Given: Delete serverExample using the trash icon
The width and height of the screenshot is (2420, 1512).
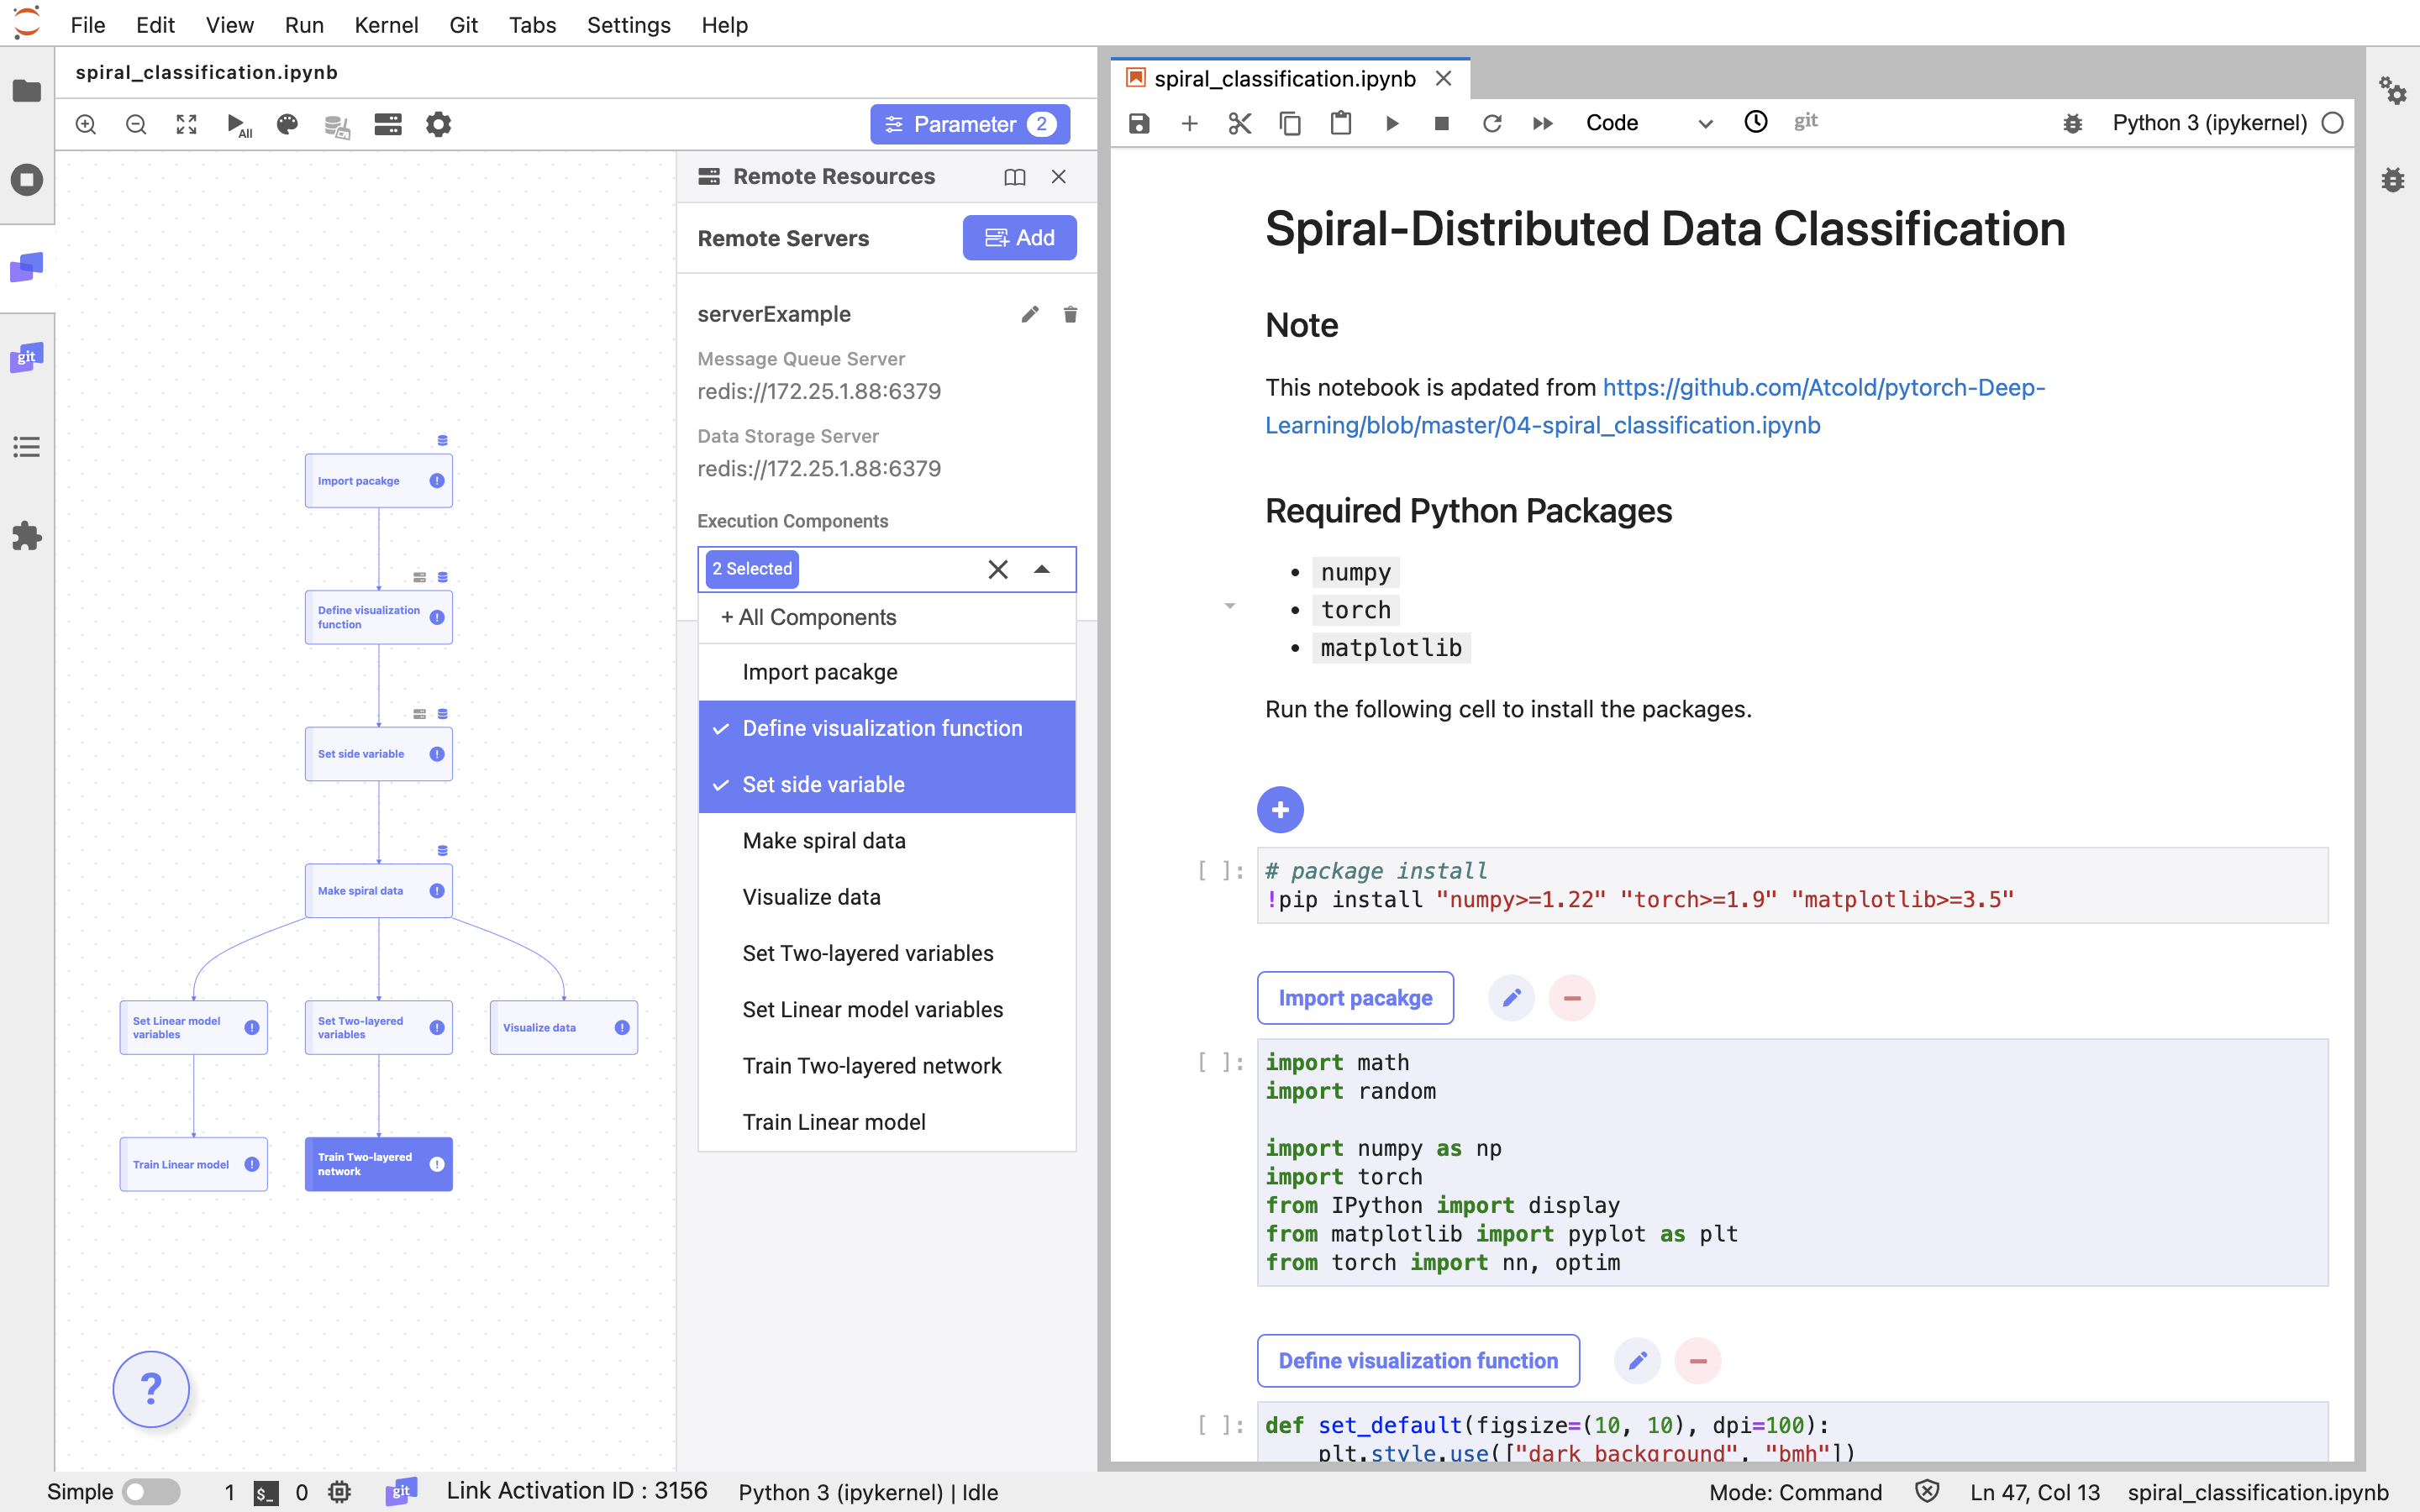Looking at the screenshot, I should 1070,315.
